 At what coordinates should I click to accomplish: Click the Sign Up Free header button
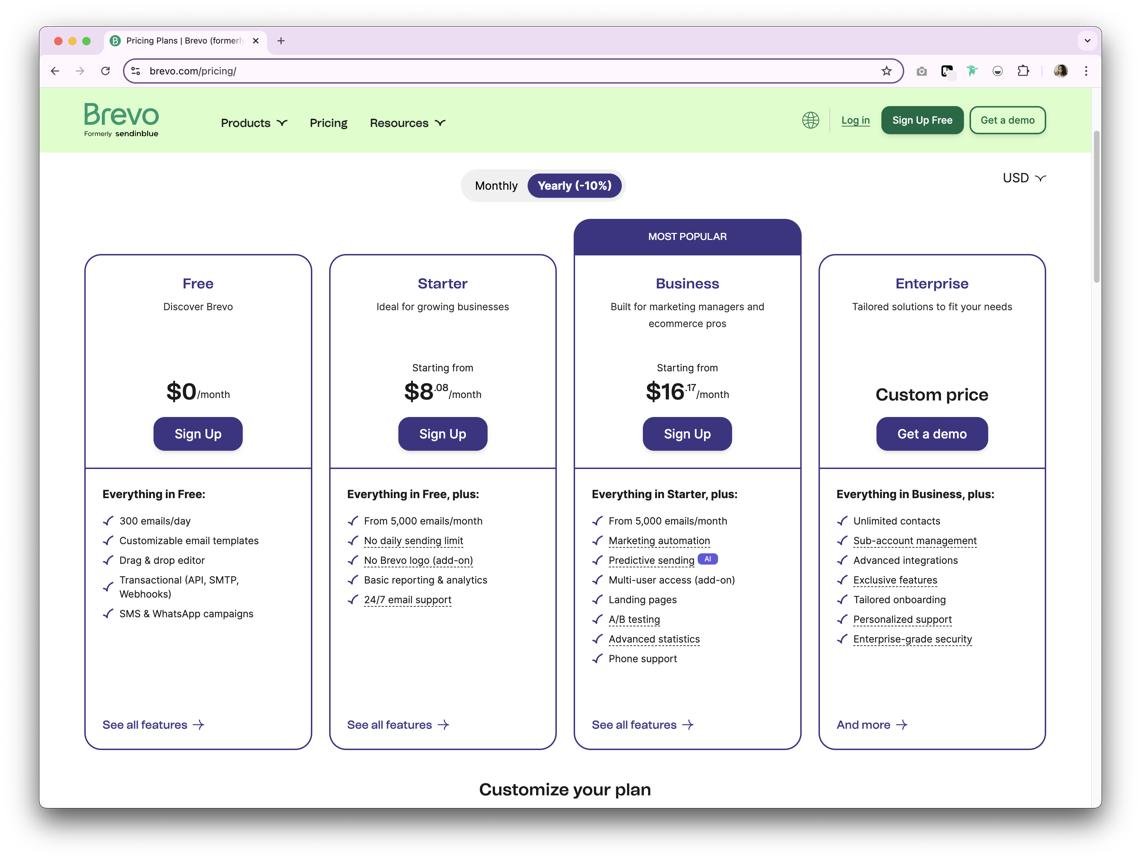(x=922, y=120)
